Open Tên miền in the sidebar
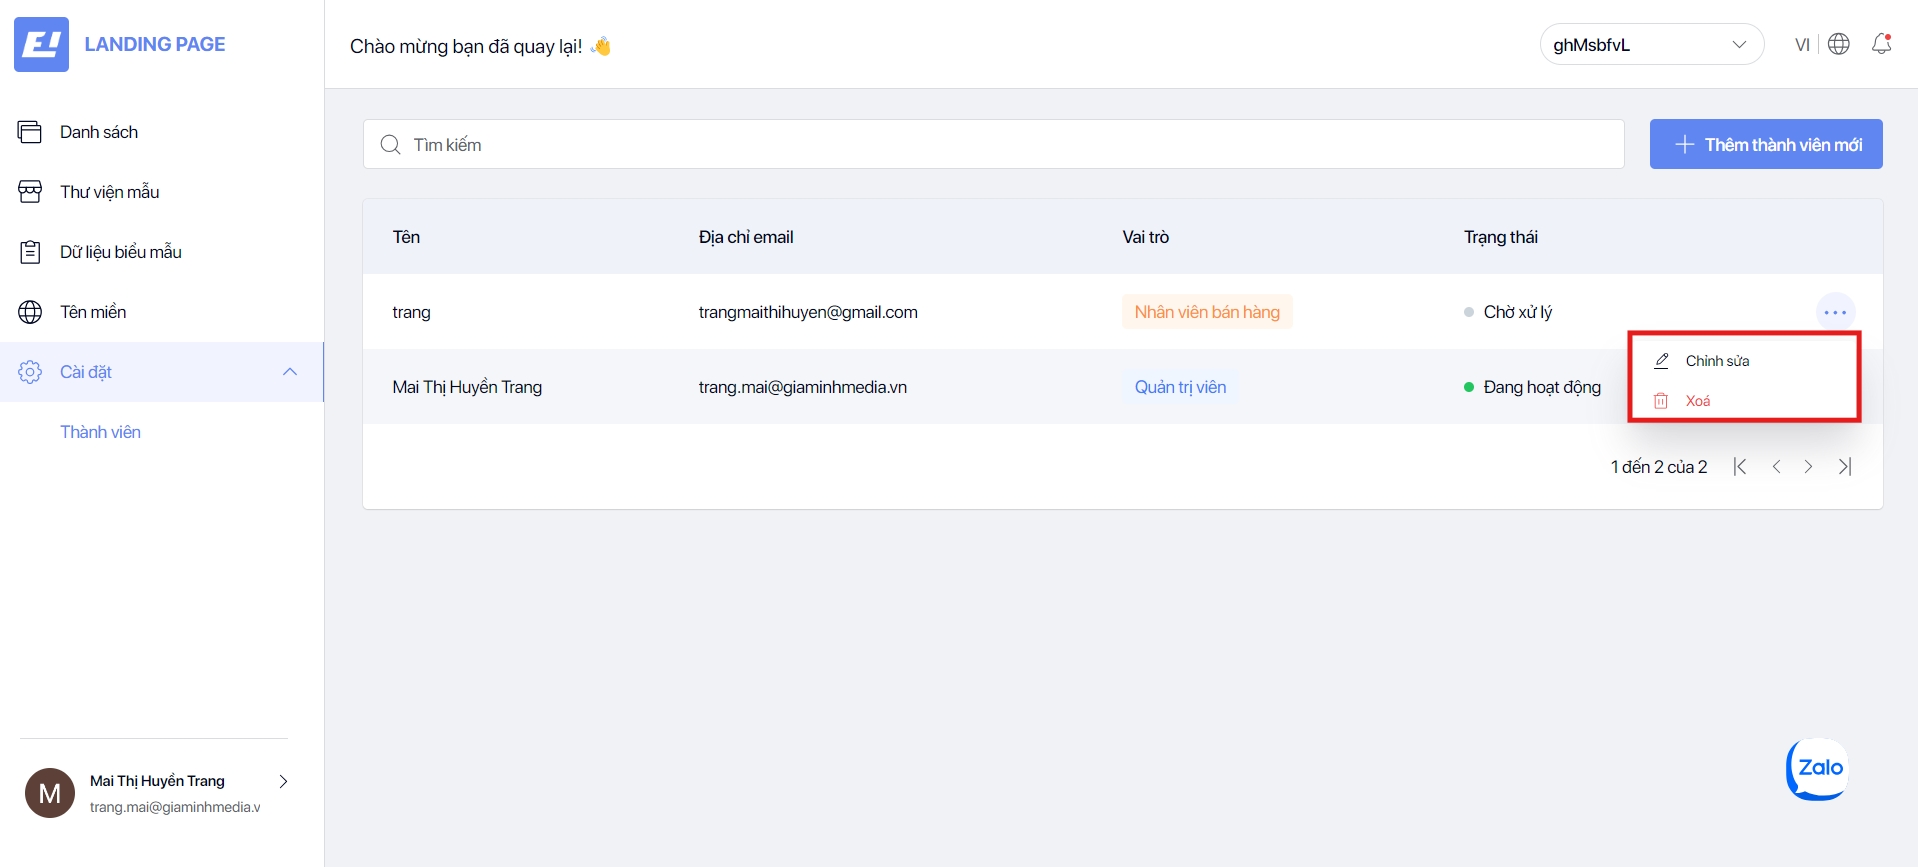This screenshot has width=1918, height=867. (93, 312)
